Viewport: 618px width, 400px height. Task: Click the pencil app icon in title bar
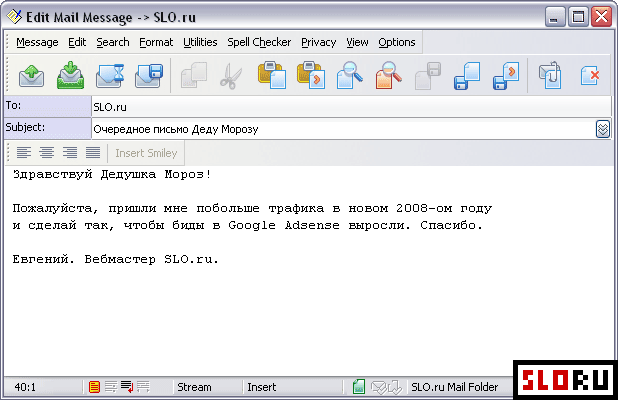click(x=14, y=16)
